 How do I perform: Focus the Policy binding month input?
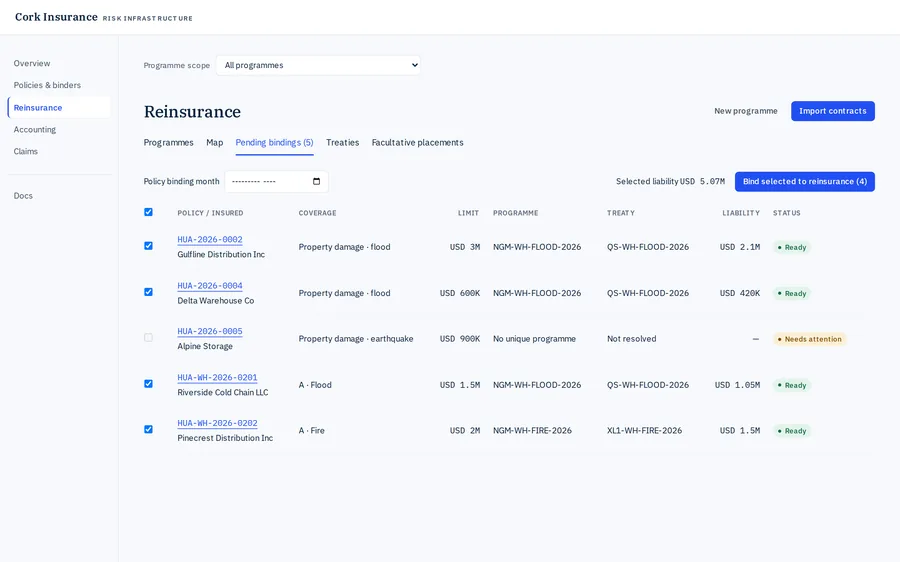pyautogui.click(x=276, y=181)
